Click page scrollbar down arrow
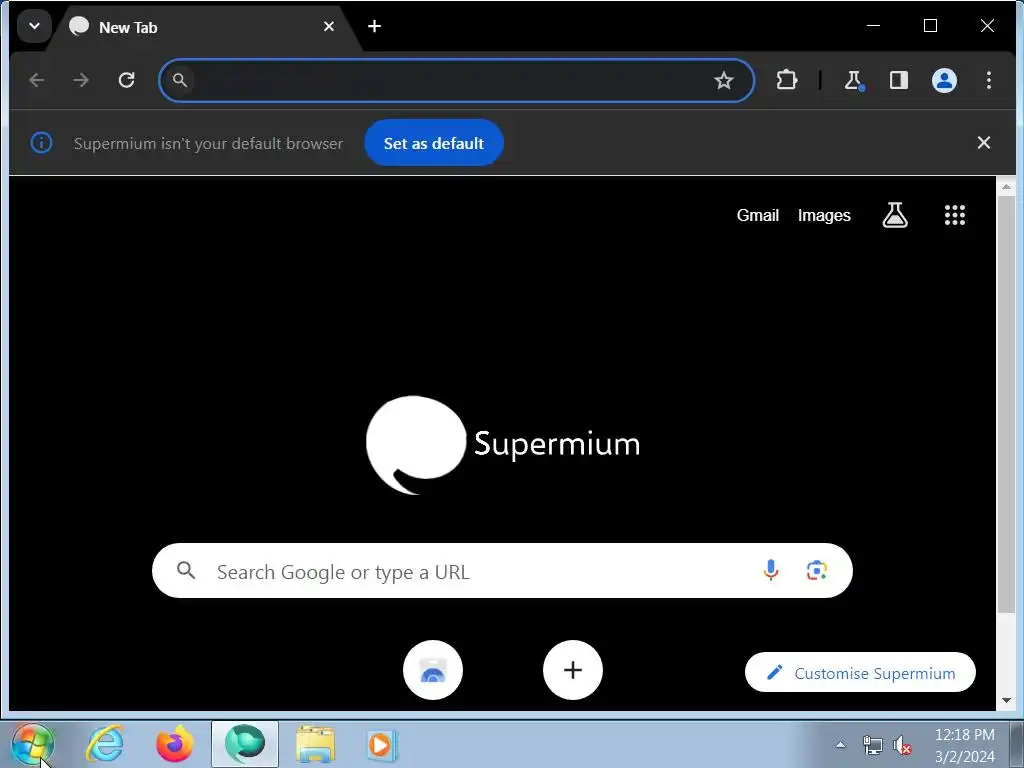The image size is (1024, 768). click(1006, 701)
